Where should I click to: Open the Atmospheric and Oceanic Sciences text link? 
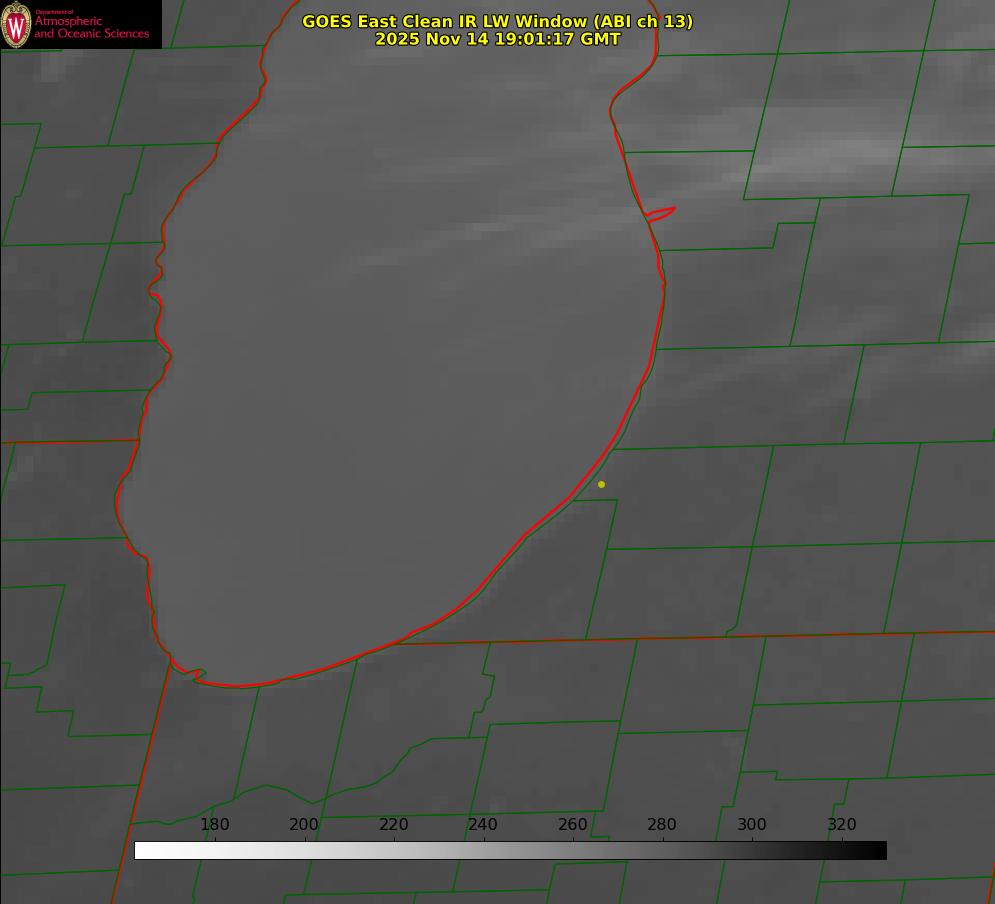click(92, 28)
